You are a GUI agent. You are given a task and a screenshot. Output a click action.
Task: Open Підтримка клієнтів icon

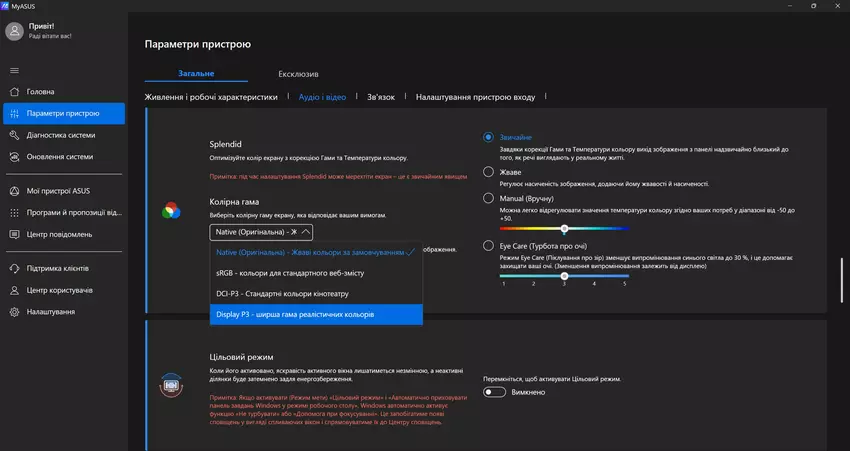point(14,268)
